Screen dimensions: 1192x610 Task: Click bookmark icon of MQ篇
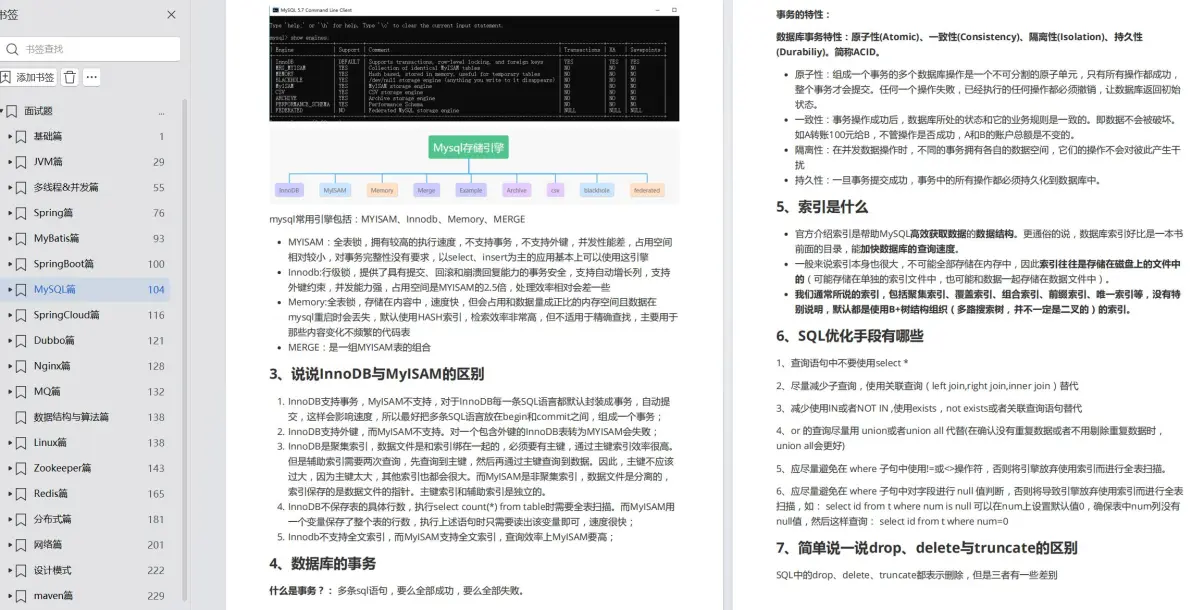(x=21, y=392)
